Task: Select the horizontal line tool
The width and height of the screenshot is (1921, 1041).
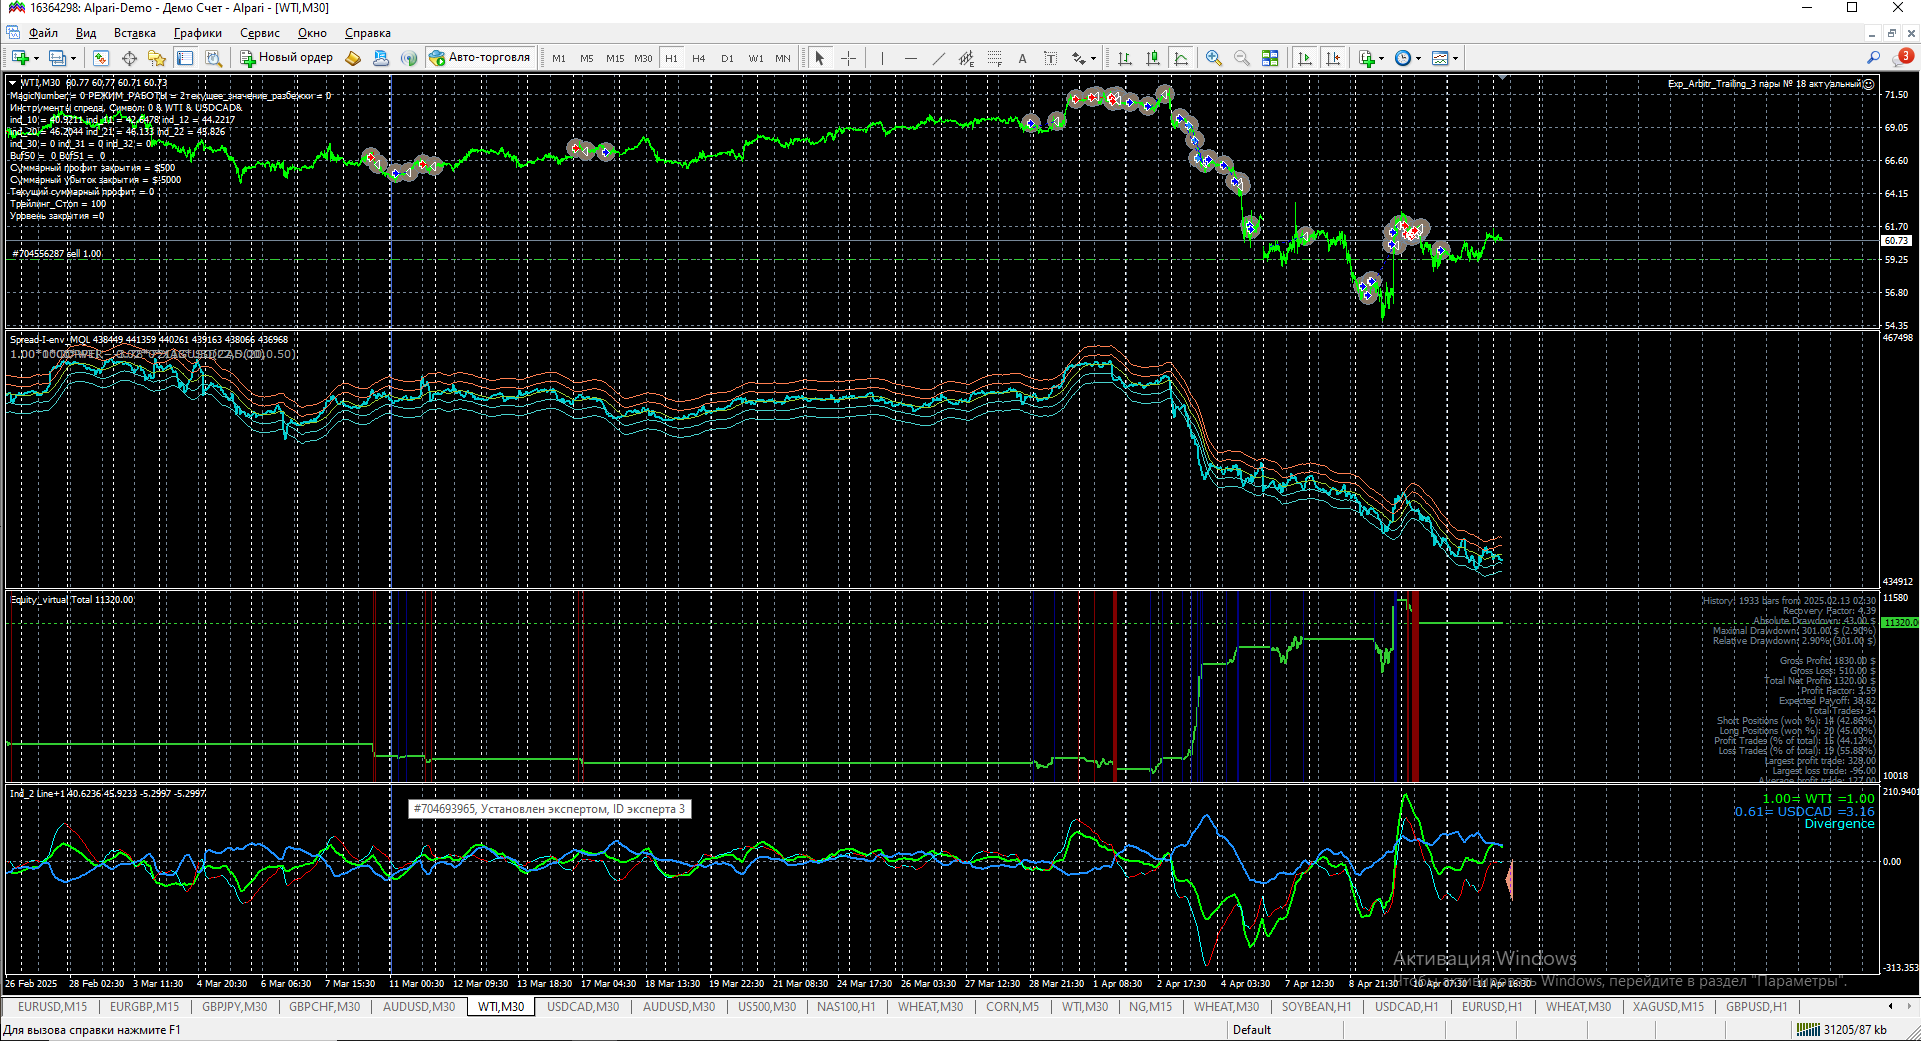Action: [910, 58]
